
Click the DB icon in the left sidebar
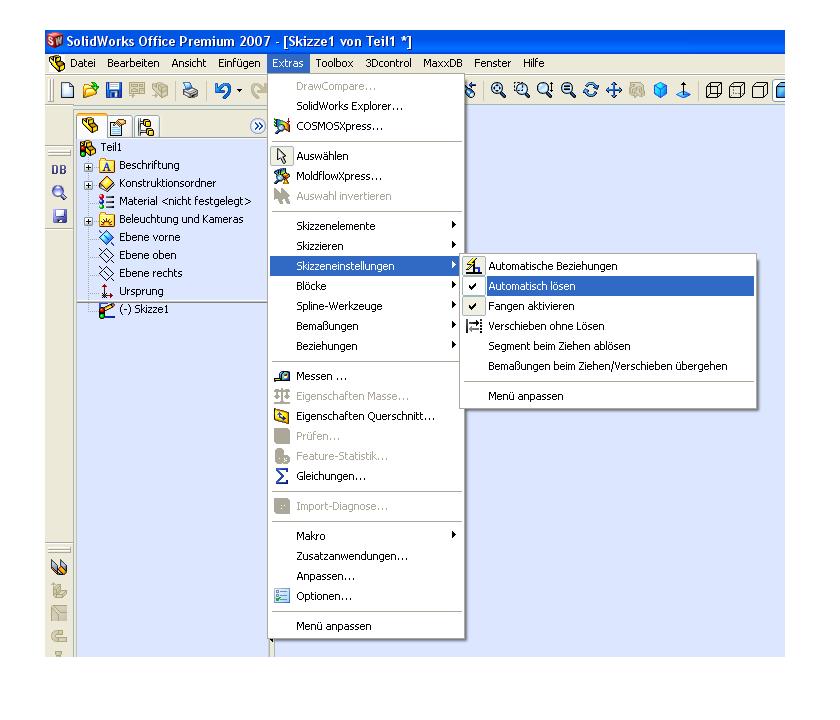pyautogui.click(x=59, y=170)
